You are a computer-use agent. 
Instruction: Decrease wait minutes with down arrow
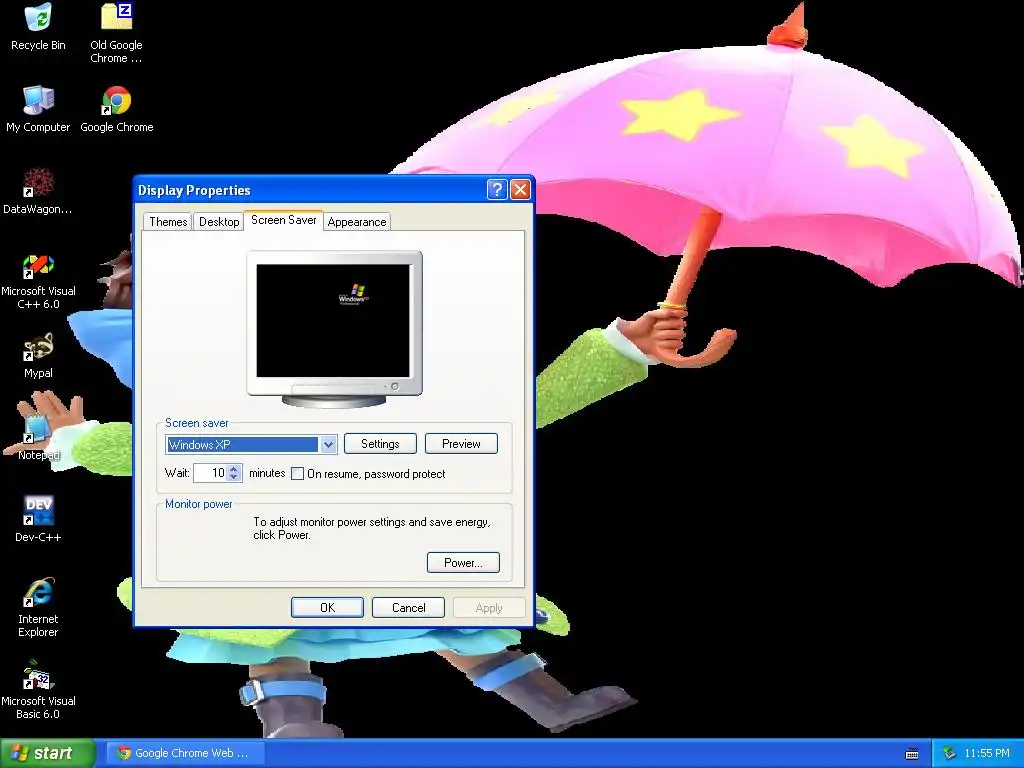pyautogui.click(x=234, y=477)
